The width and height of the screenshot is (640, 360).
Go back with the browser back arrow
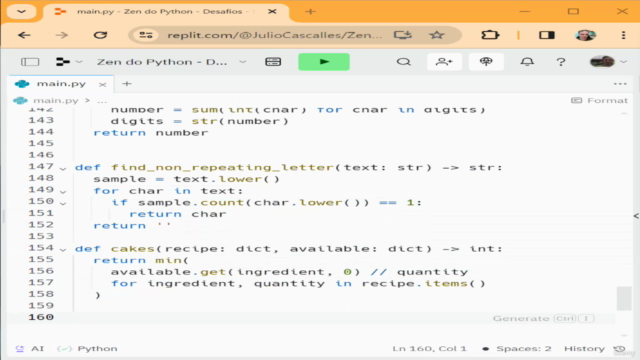[x=24, y=35]
